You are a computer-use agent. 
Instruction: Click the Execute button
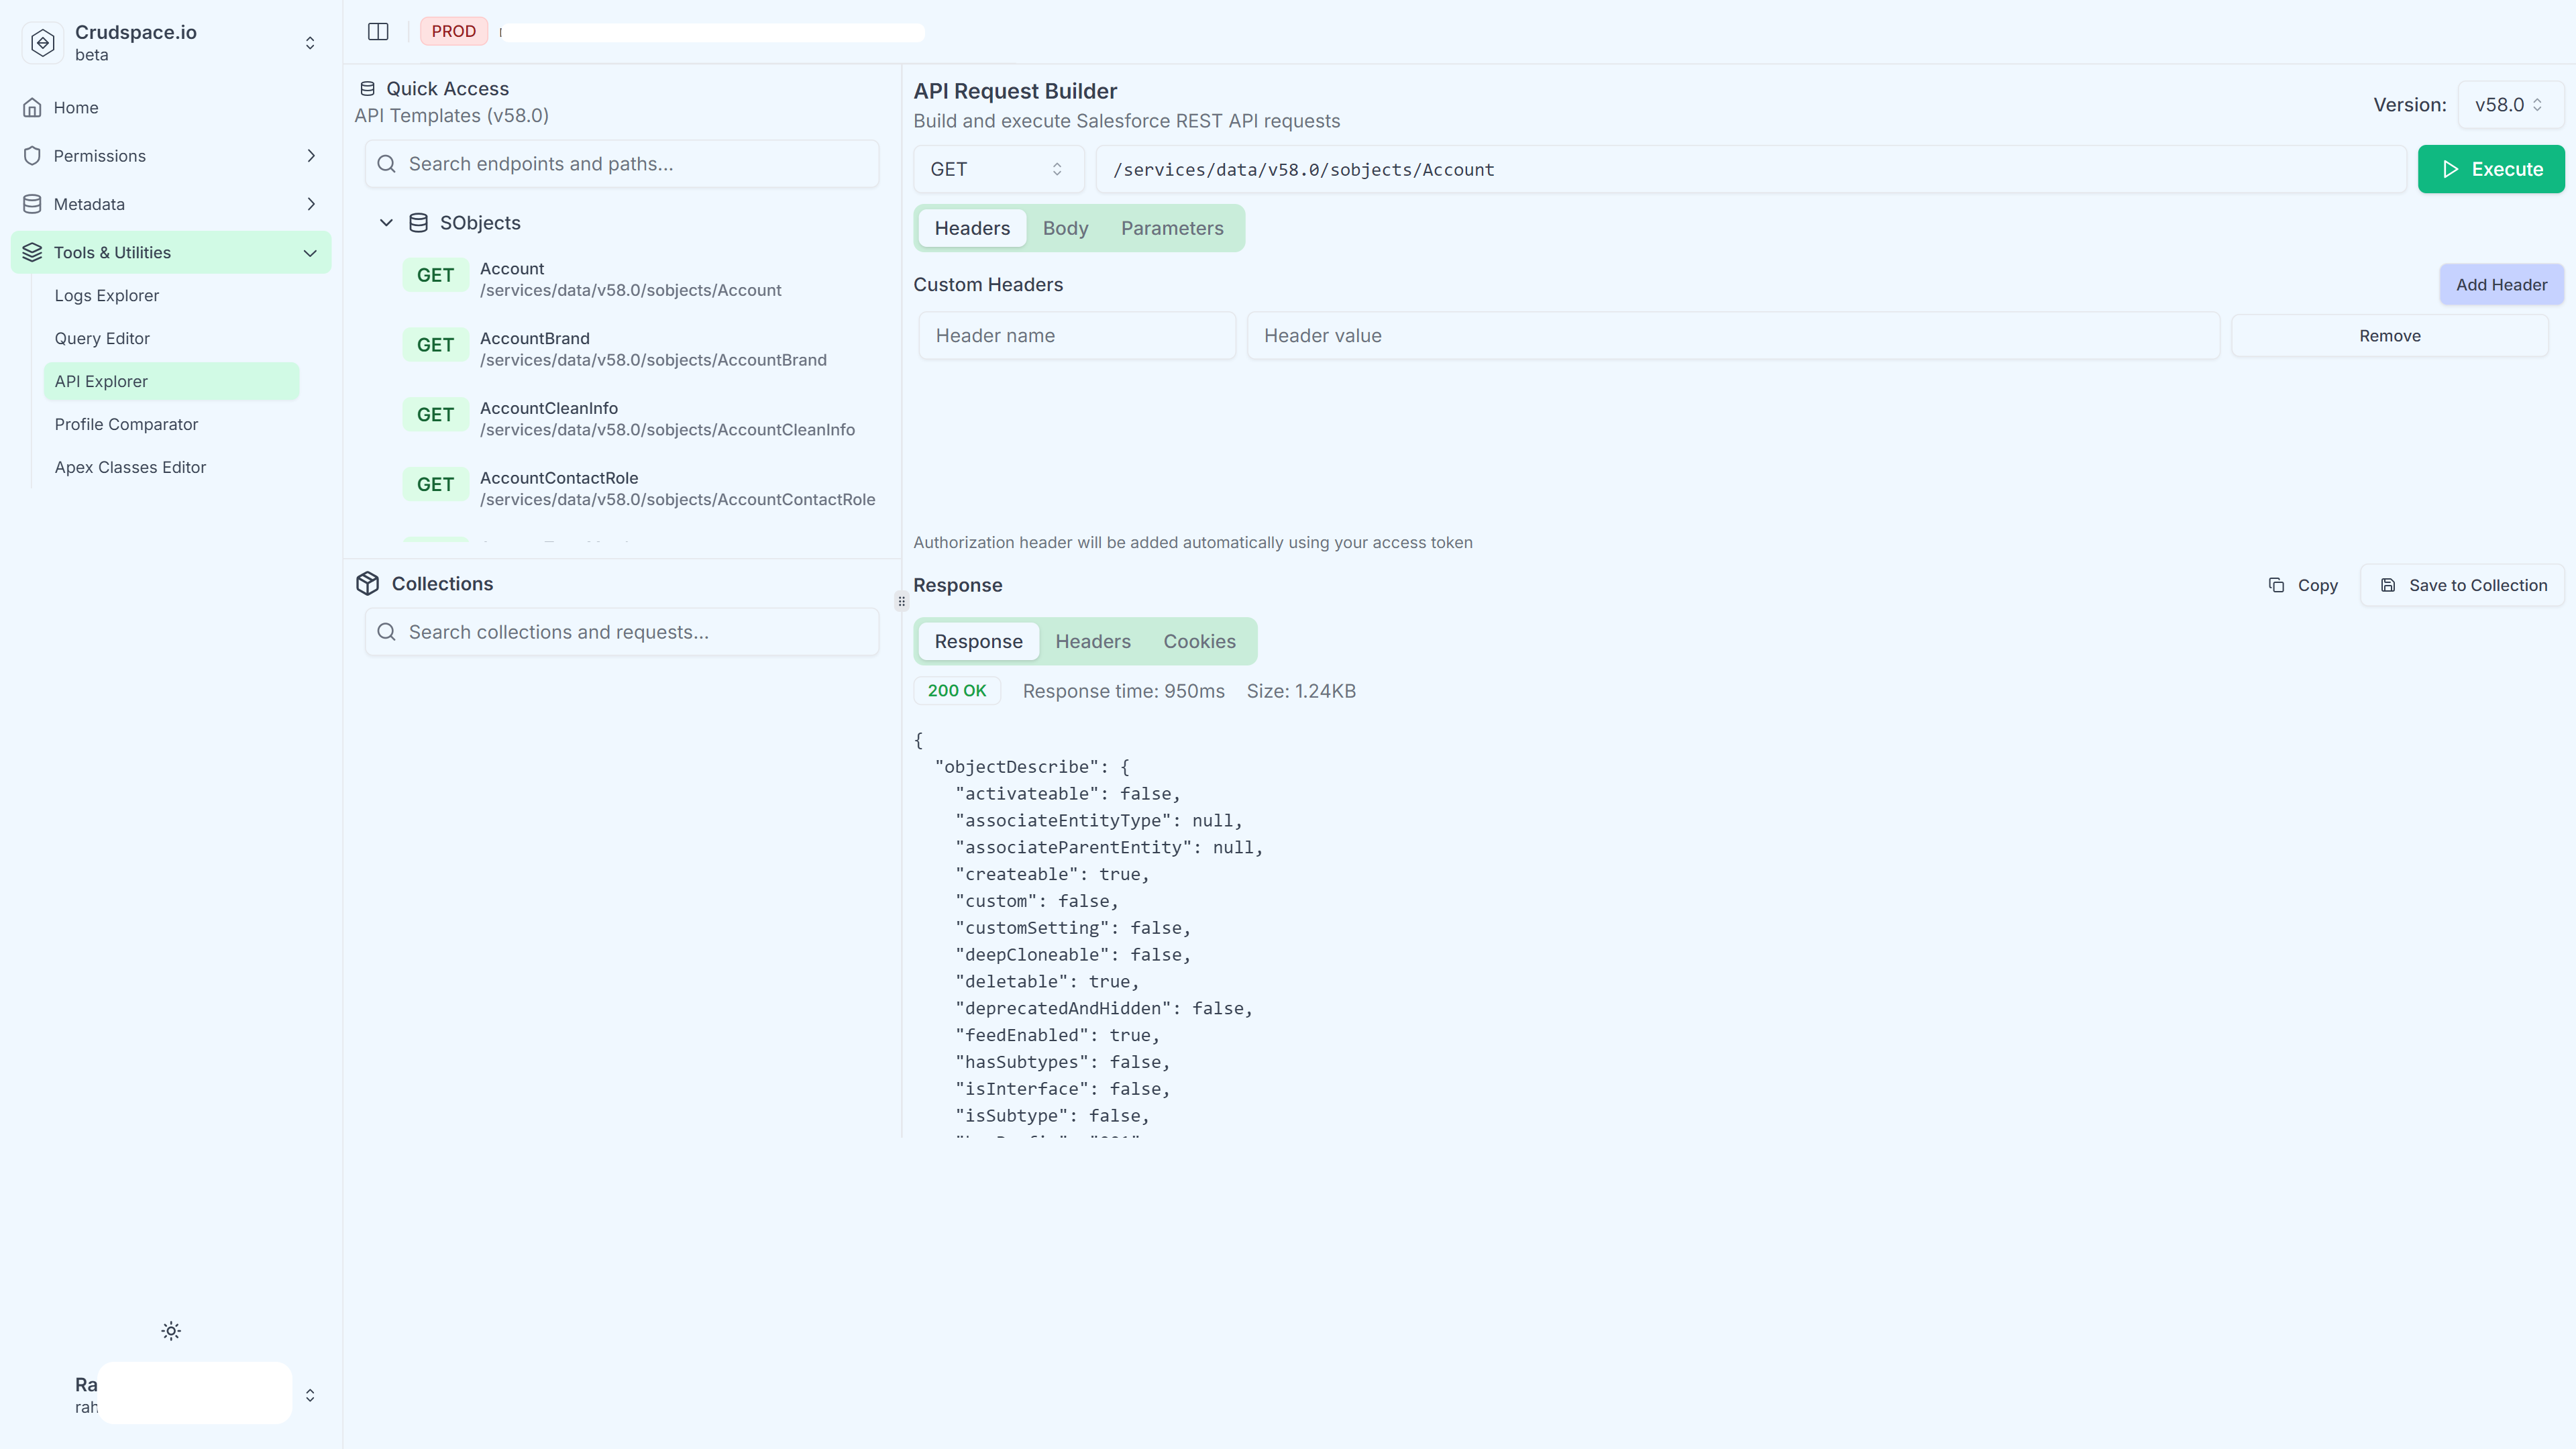2491,169
